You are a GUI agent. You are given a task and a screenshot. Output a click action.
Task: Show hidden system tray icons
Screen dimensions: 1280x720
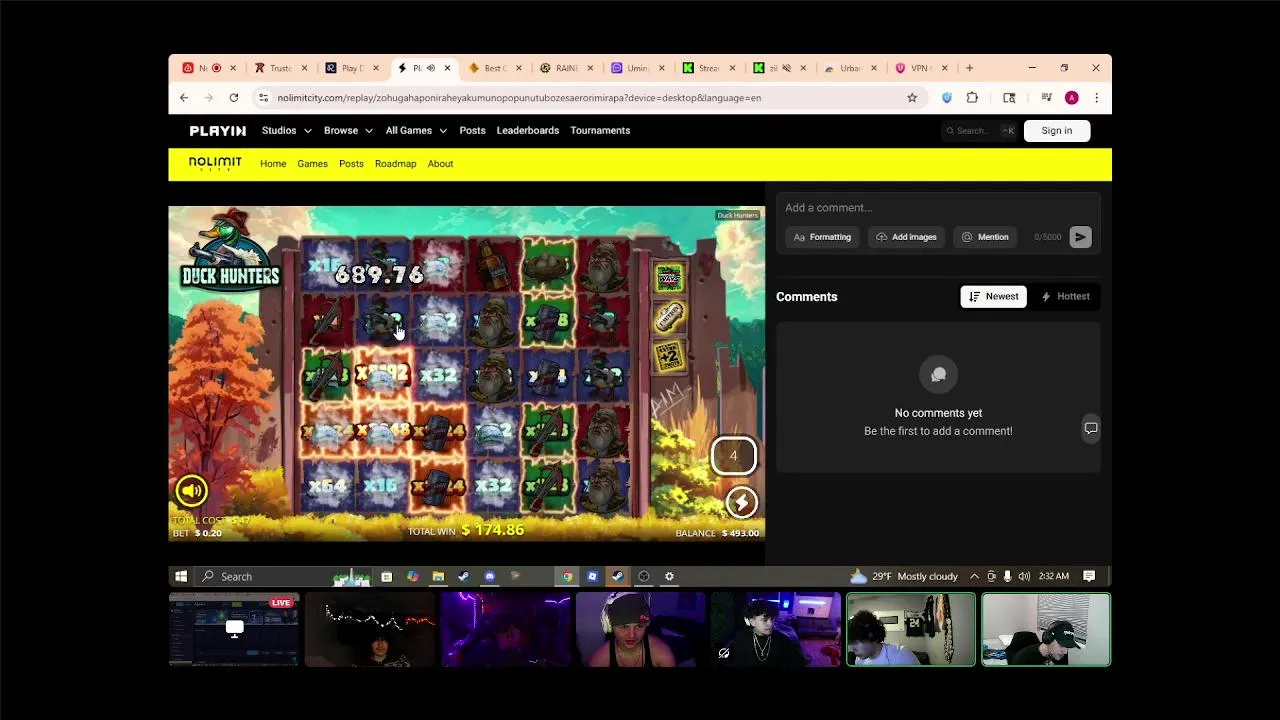point(974,577)
